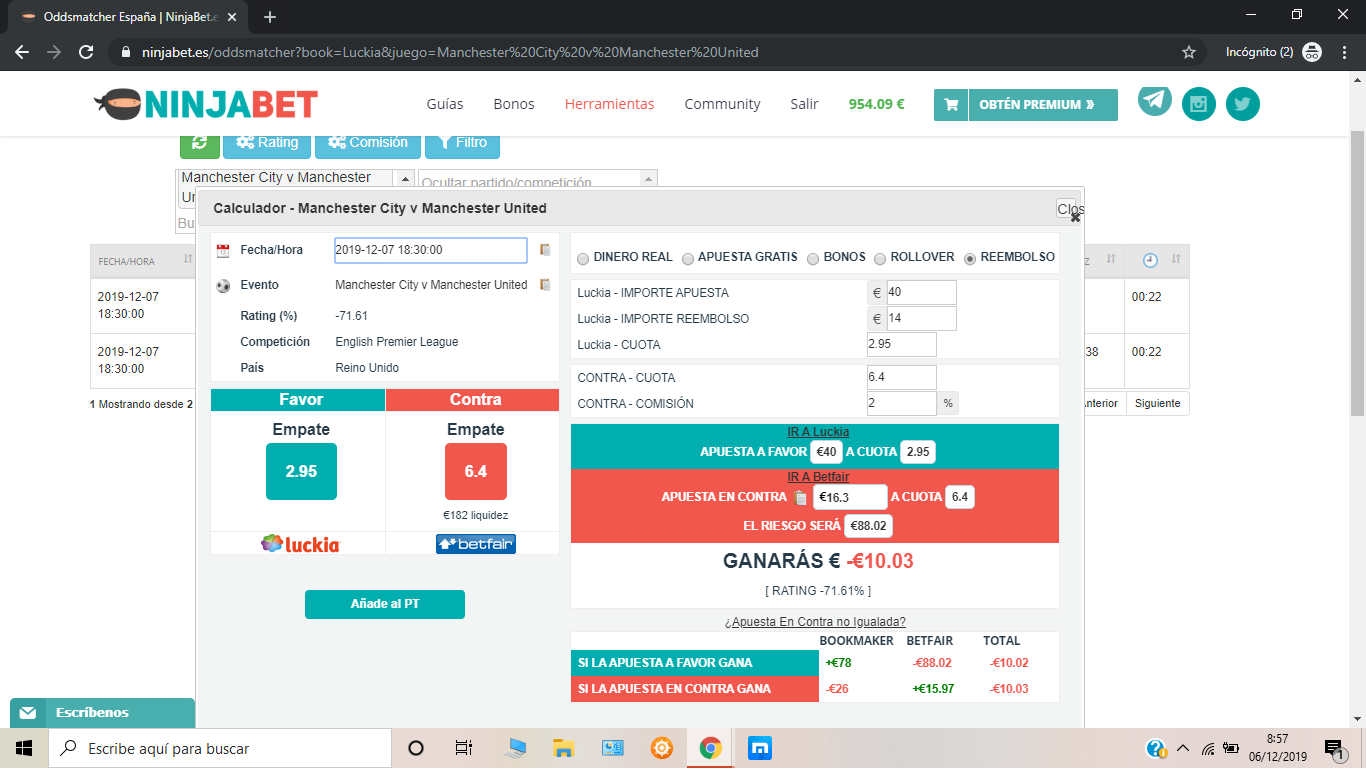Follow the IR A Luckia link
The height and width of the screenshot is (768, 1366).
[818, 432]
